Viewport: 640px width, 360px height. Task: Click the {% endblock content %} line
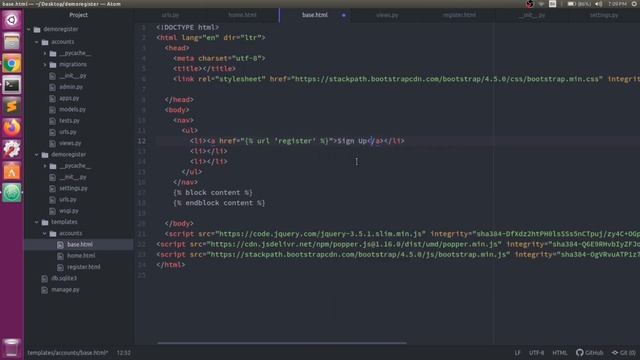pyautogui.click(x=219, y=203)
